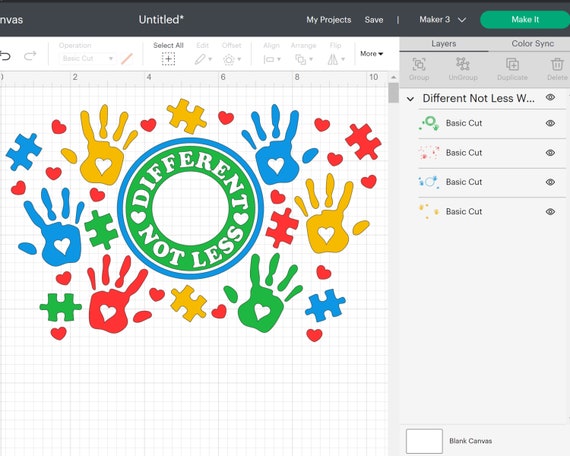Image resolution: width=570 pixels, height=456 pixels.
Task: Select the blue layer thumbnail
Action: (x=429, y=182)
